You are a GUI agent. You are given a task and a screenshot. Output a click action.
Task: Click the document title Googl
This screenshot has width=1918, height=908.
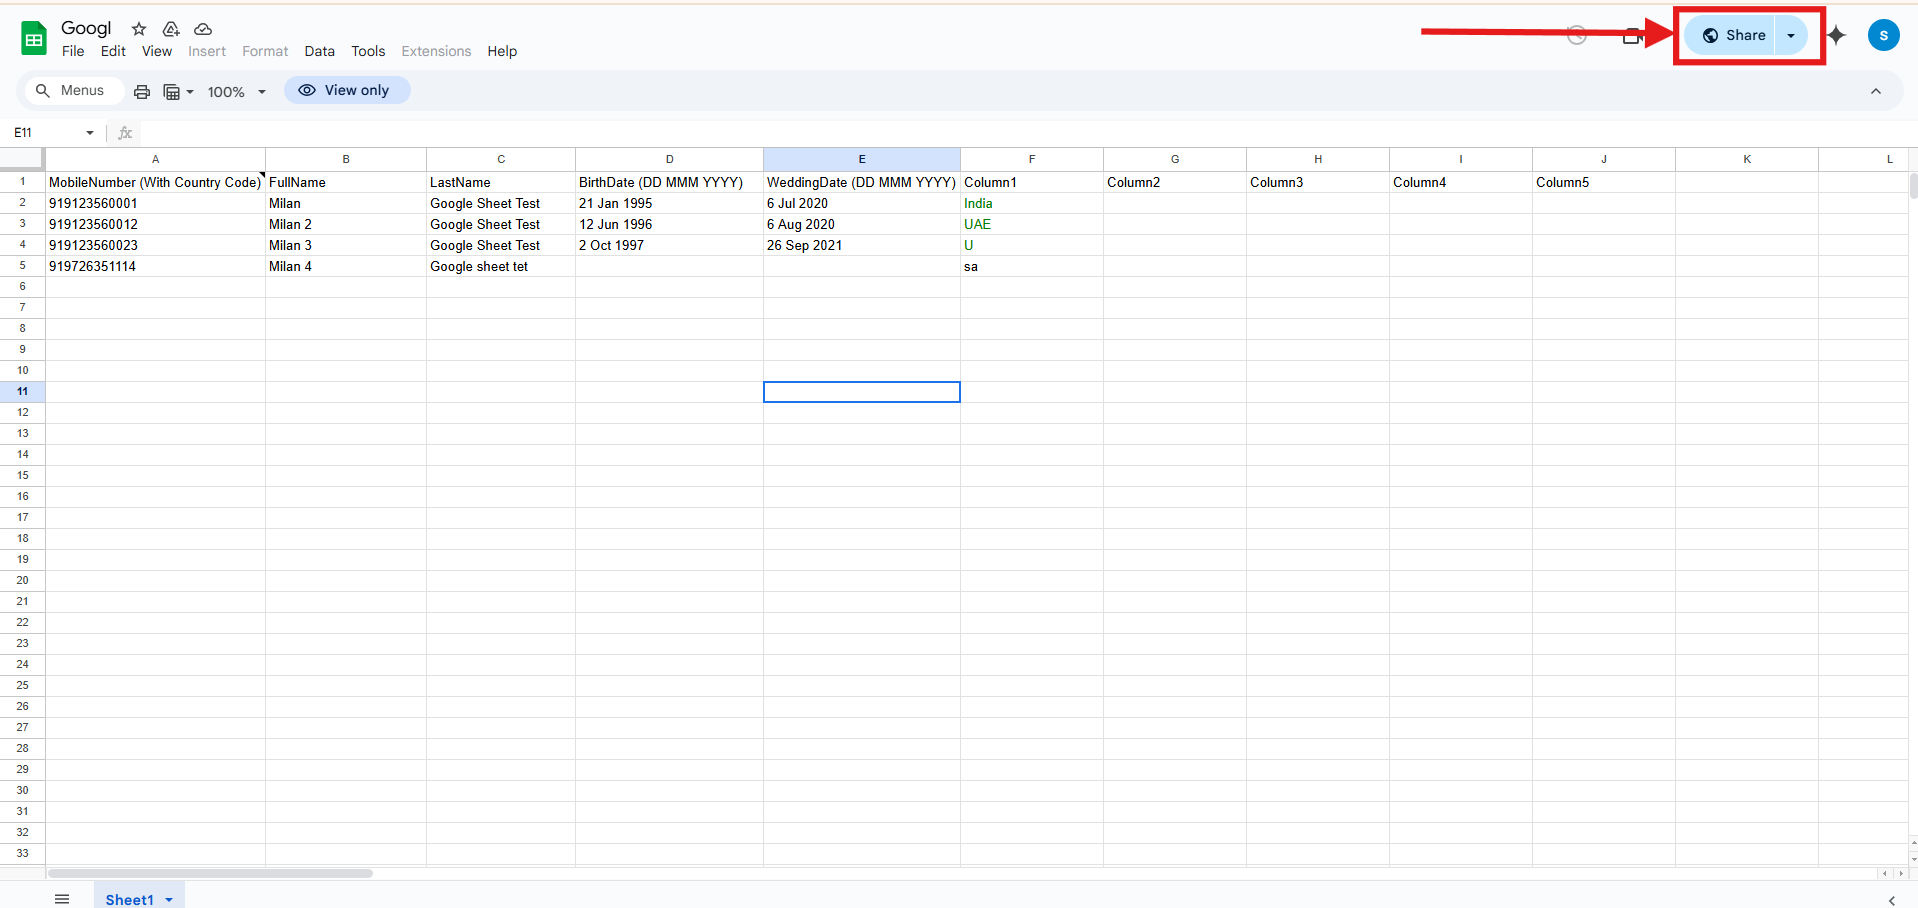coord(86,28)
